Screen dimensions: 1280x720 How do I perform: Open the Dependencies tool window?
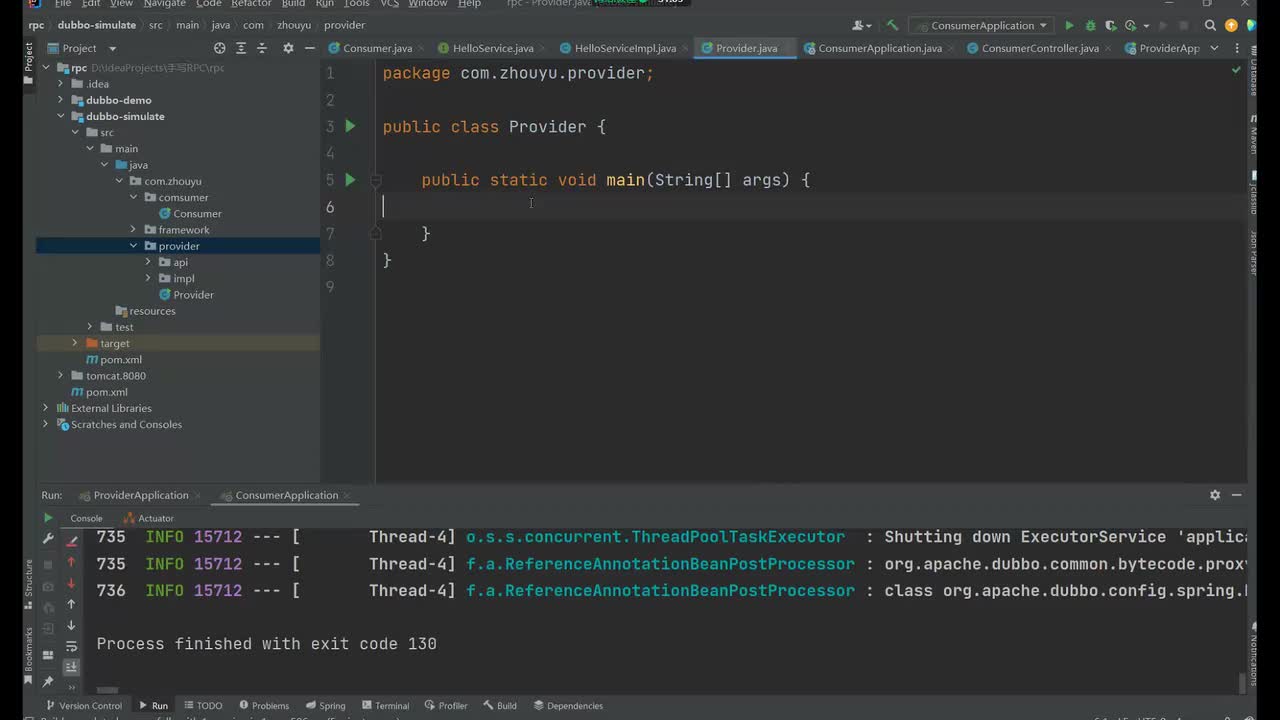(x=568, y=705)
